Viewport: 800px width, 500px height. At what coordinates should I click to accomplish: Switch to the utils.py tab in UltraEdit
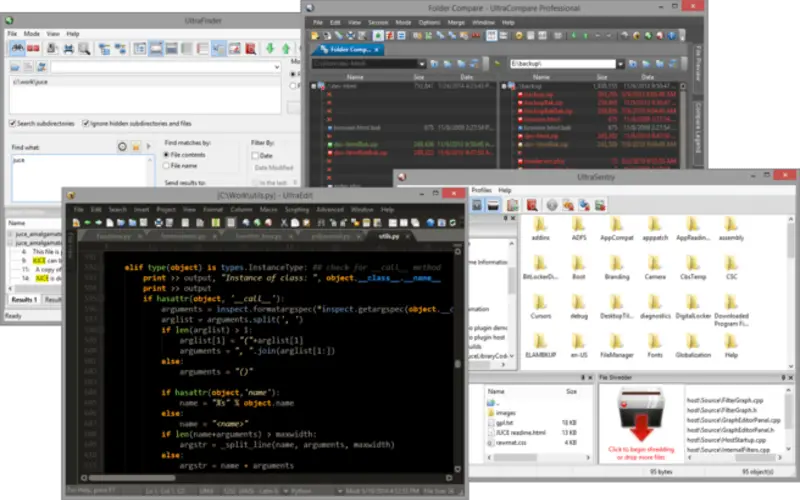(389, 236)
